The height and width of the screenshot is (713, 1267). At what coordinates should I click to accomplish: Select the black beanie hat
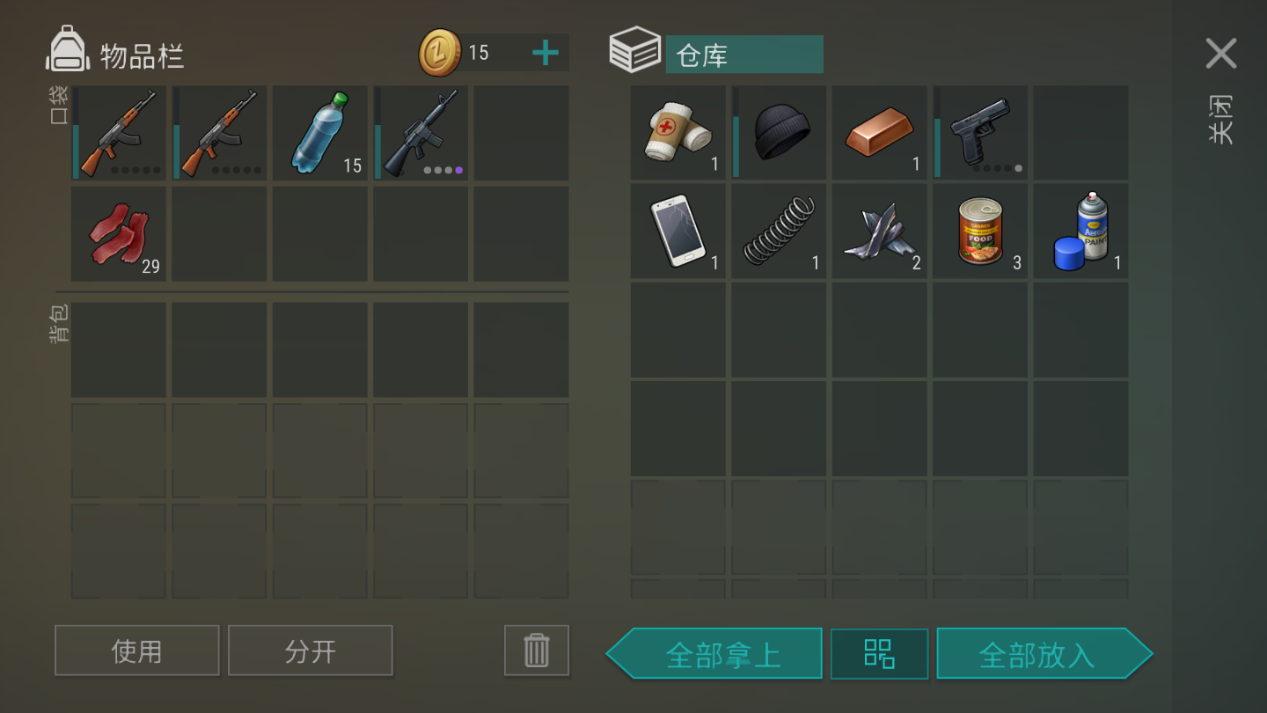pyautogui.click(x=779, y=133)
